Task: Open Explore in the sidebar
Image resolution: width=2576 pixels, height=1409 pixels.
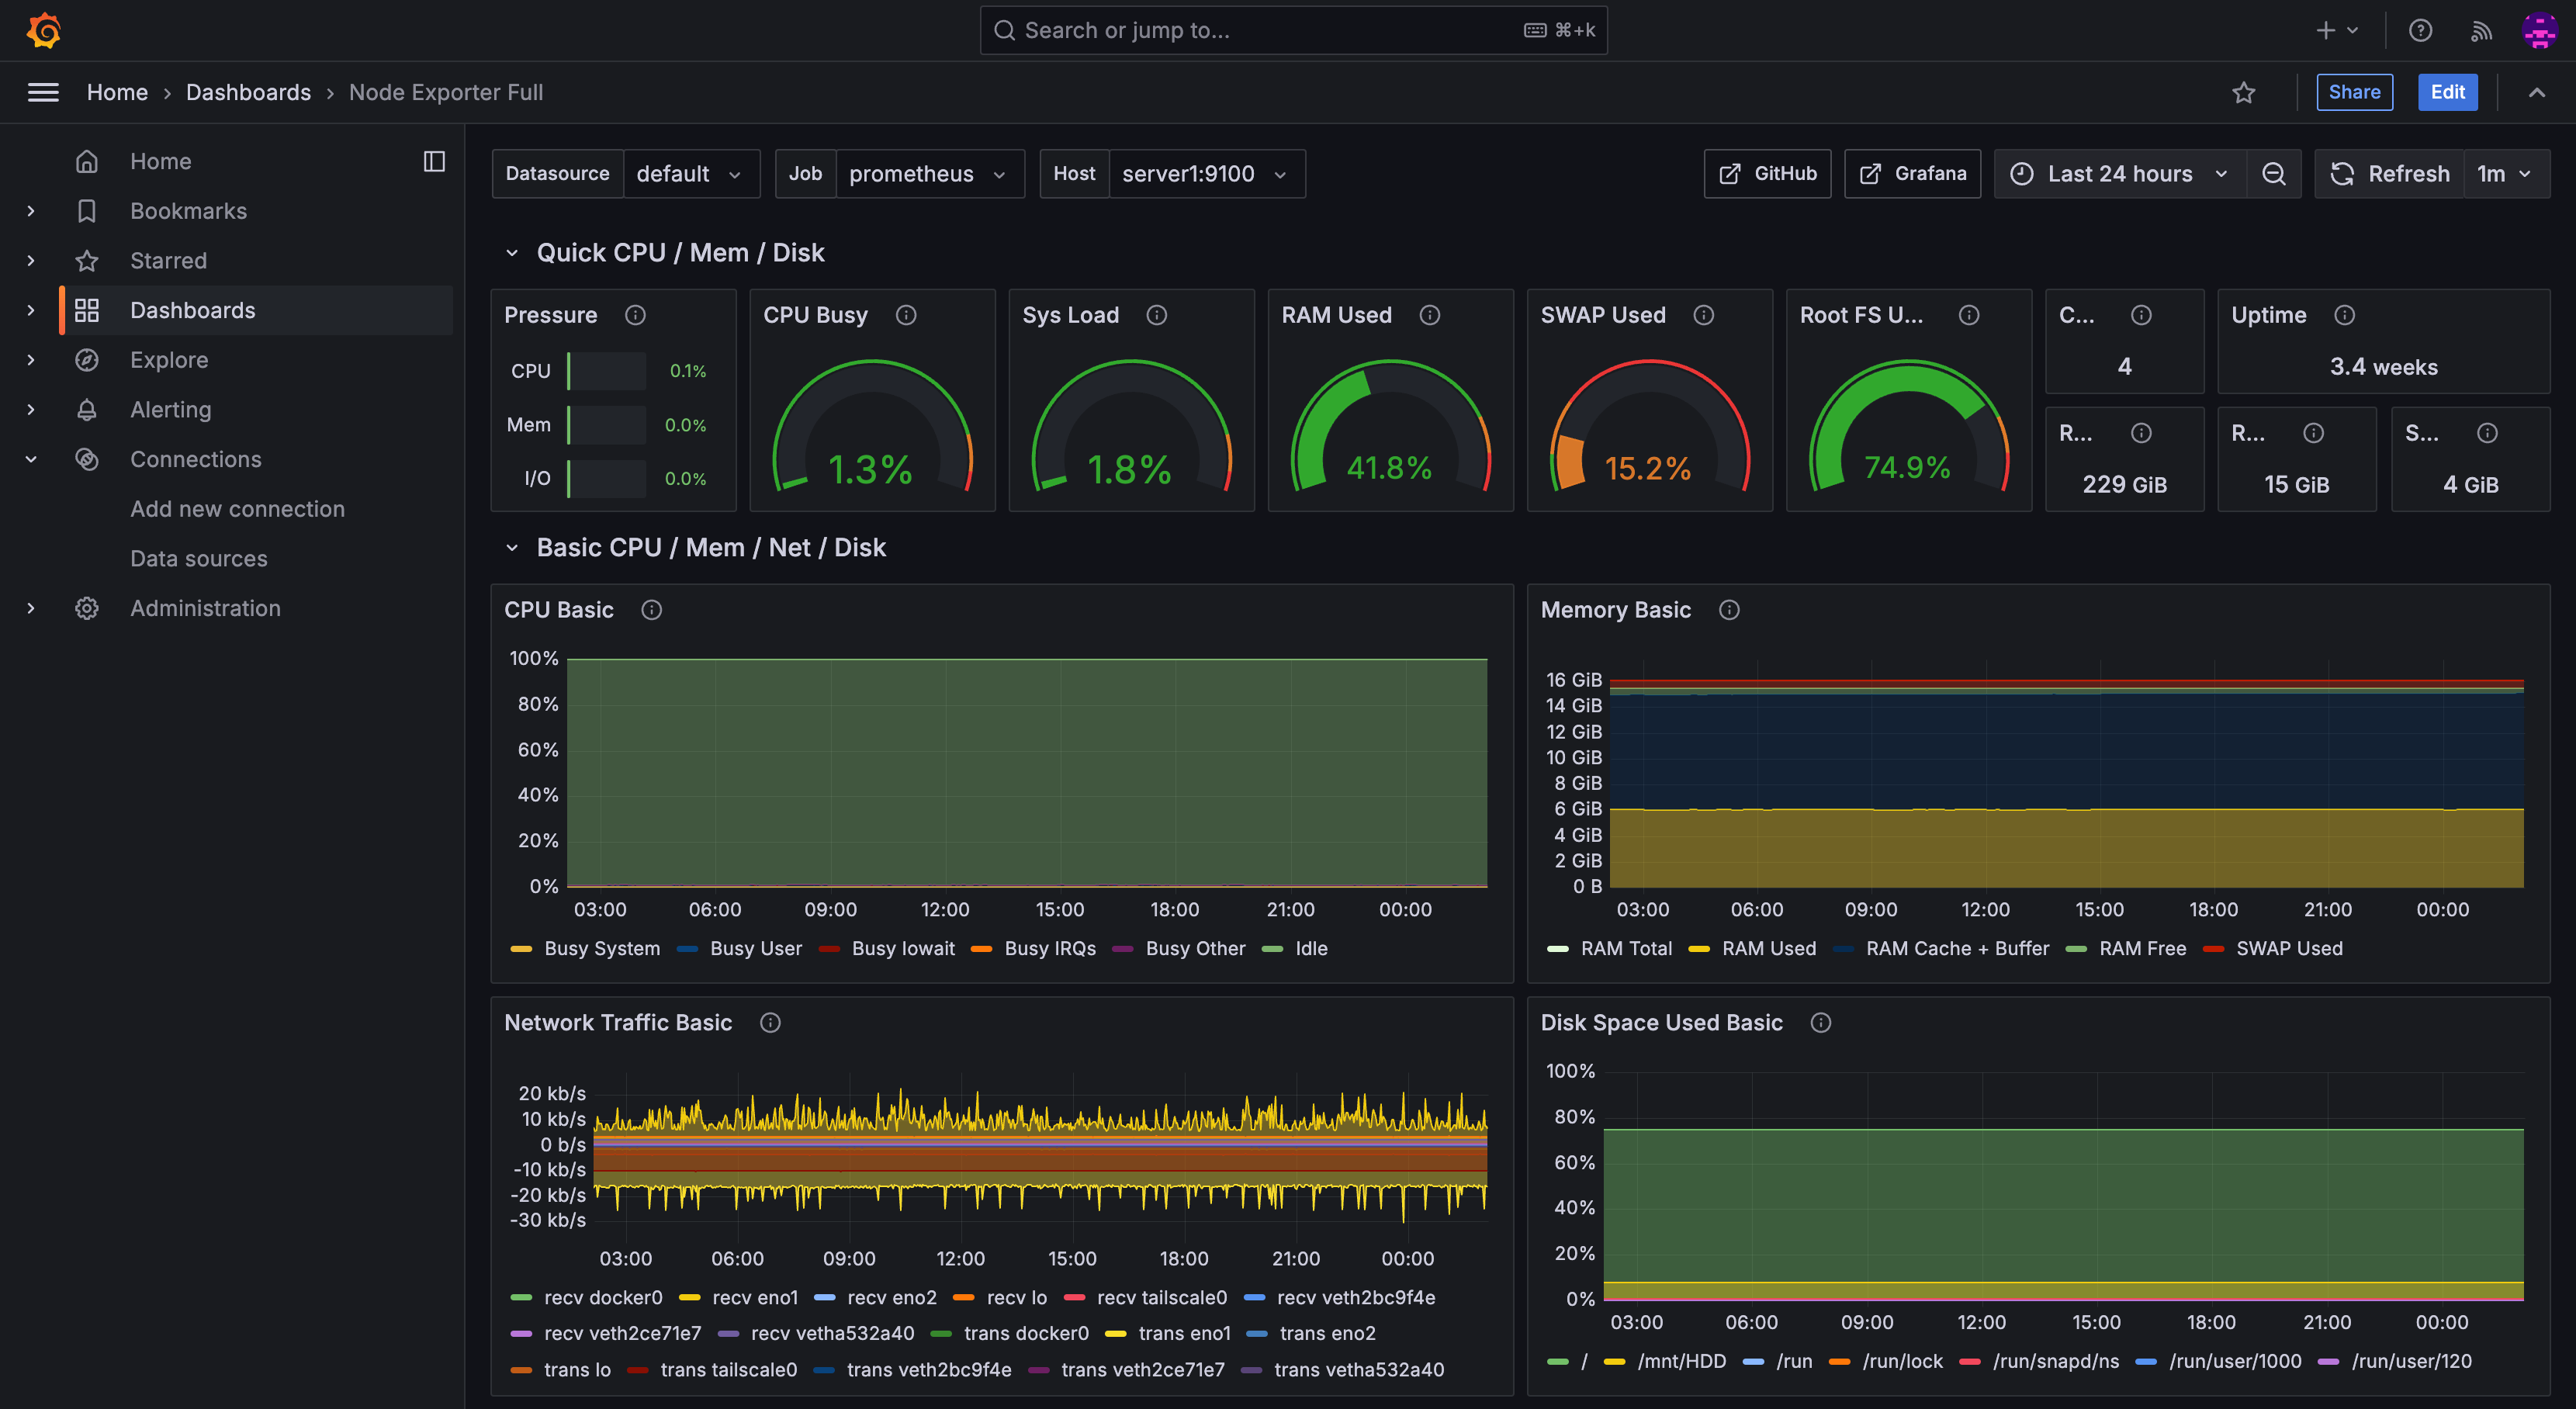Action: tap(169, 360)
